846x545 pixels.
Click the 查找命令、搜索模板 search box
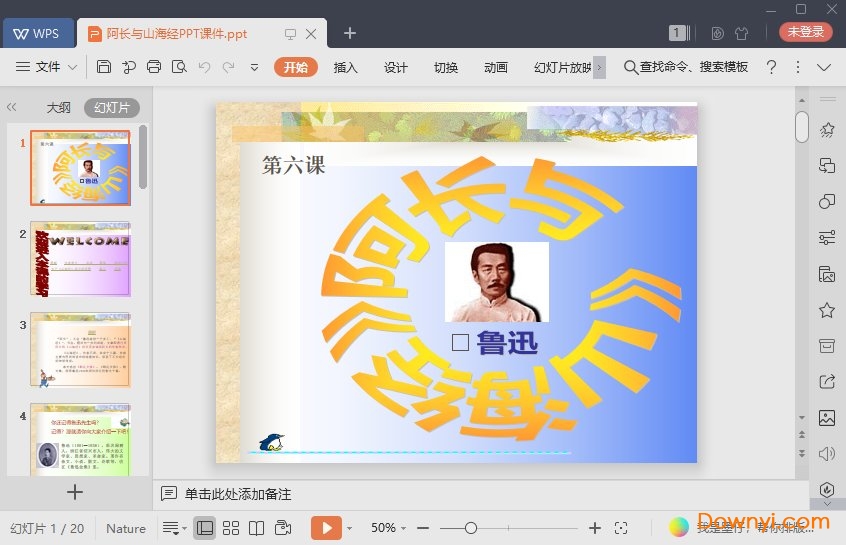point(686,67)
